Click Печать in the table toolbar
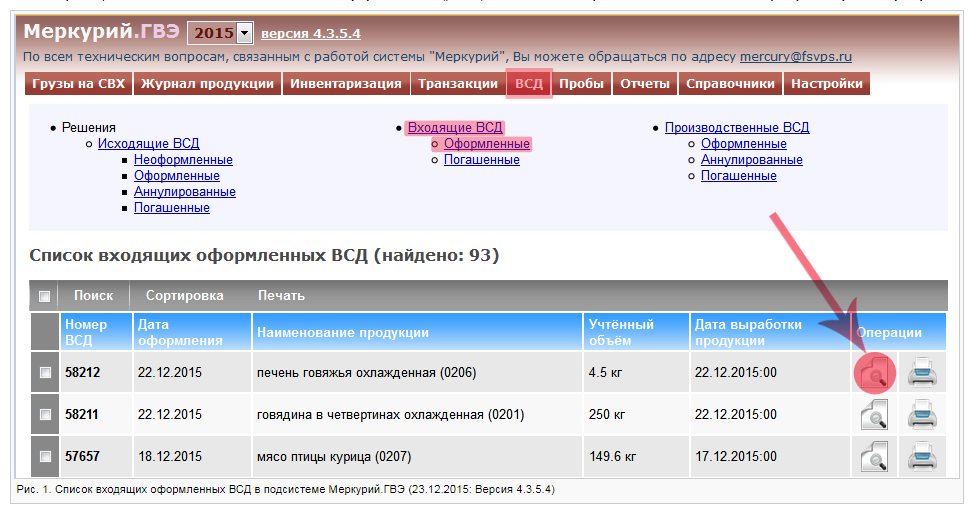Viewport: 972px width, 511px height. coord(281,296)
